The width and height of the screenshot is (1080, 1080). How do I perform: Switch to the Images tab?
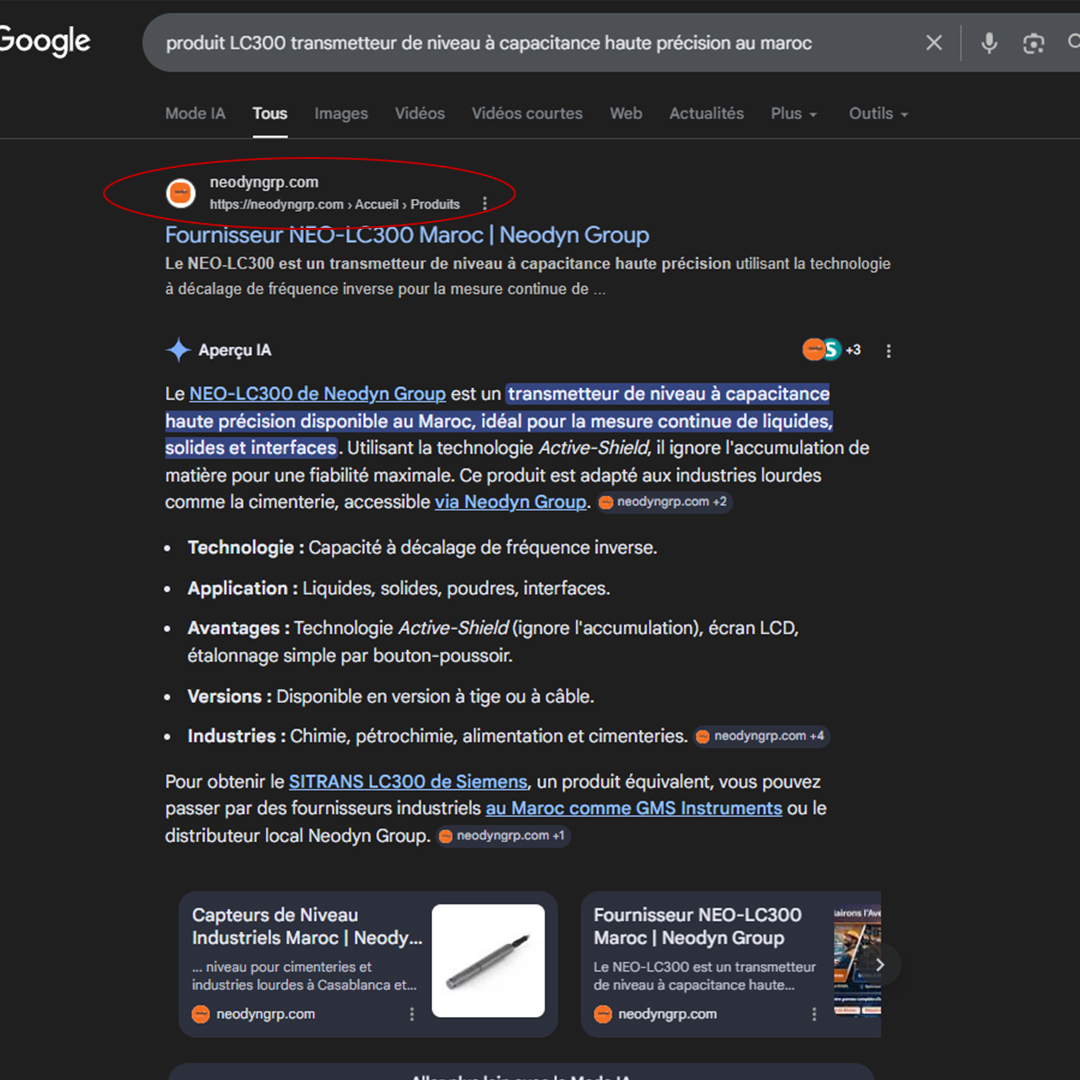tap(341, 114)
